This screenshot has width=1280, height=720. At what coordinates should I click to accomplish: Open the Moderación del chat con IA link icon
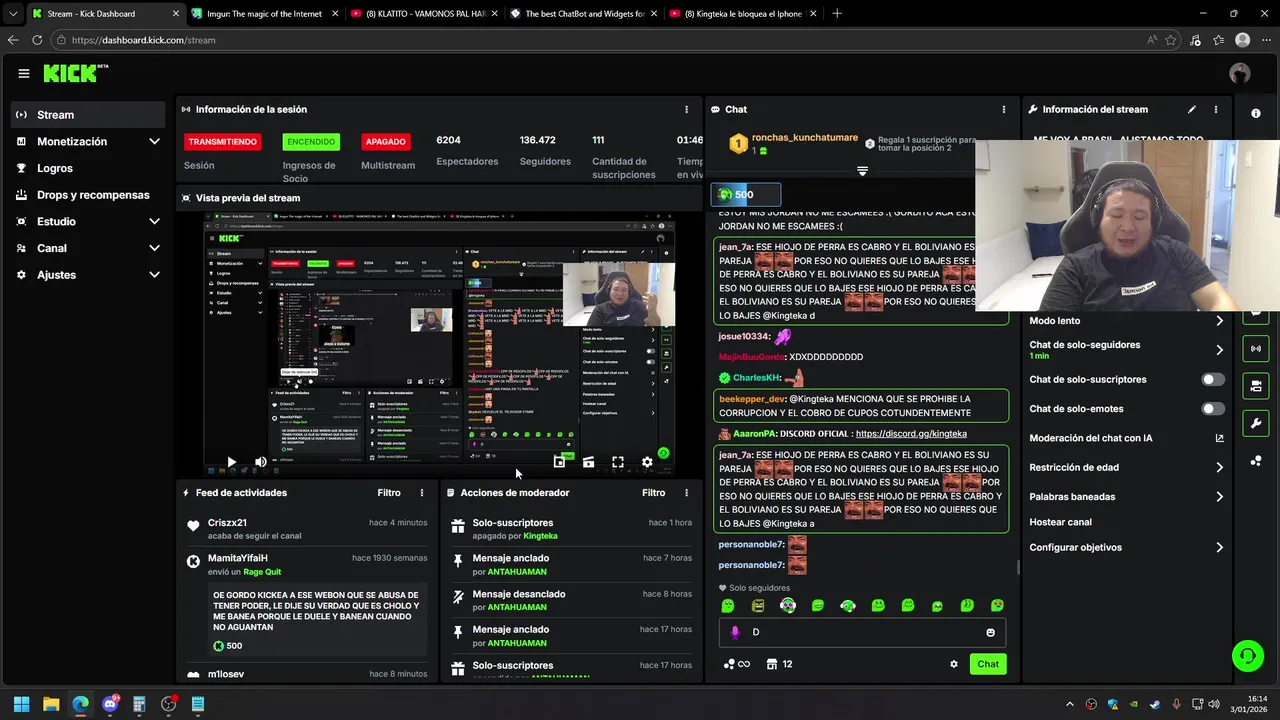(x=1219, y=438)
